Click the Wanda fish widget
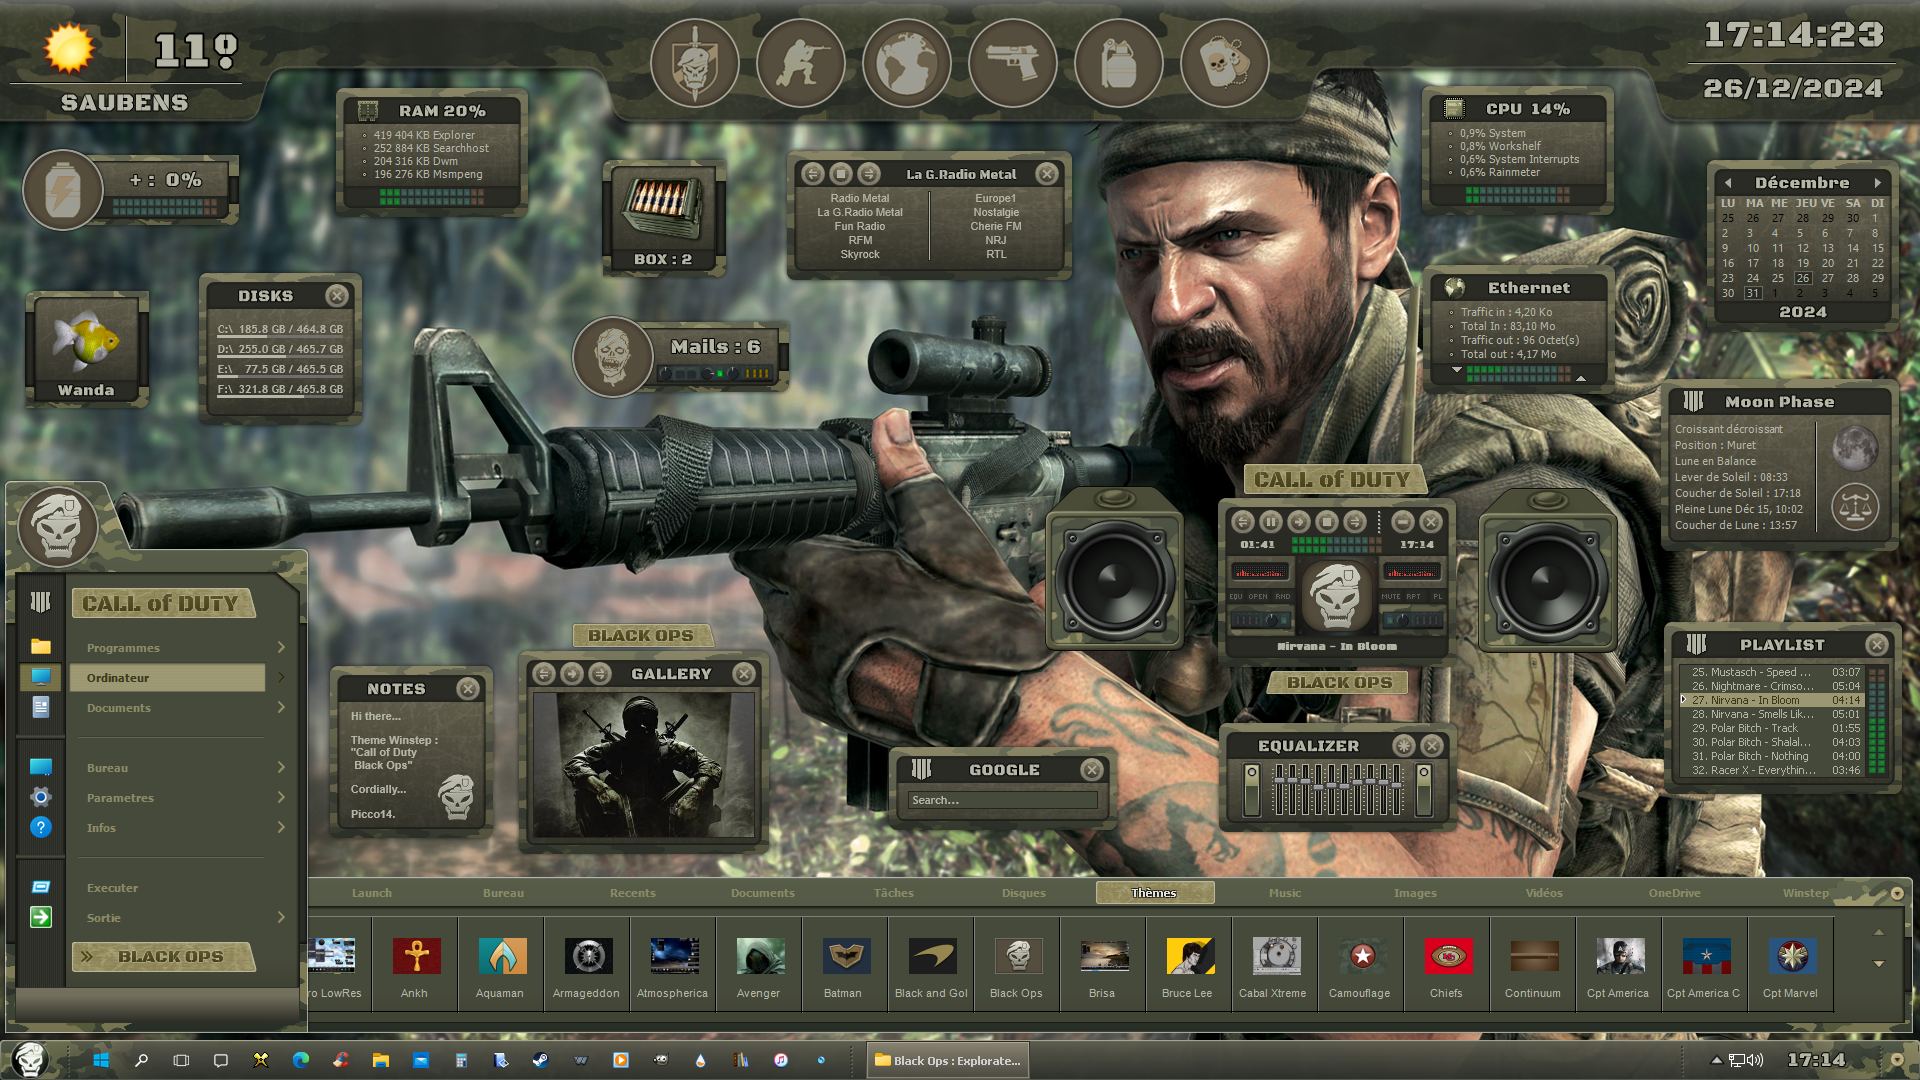This screenshot has height=1080, width=1920. coord(87,348)
